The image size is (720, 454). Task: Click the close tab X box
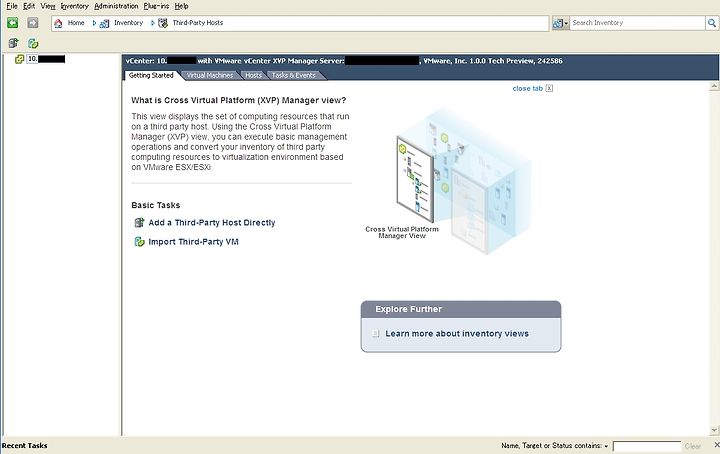(x=549, y=88)
